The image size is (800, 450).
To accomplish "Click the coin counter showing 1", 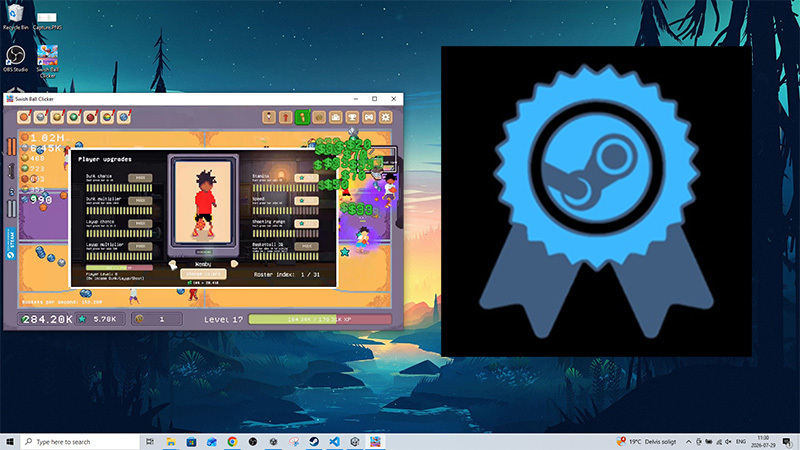I will [x=157, y=319].
